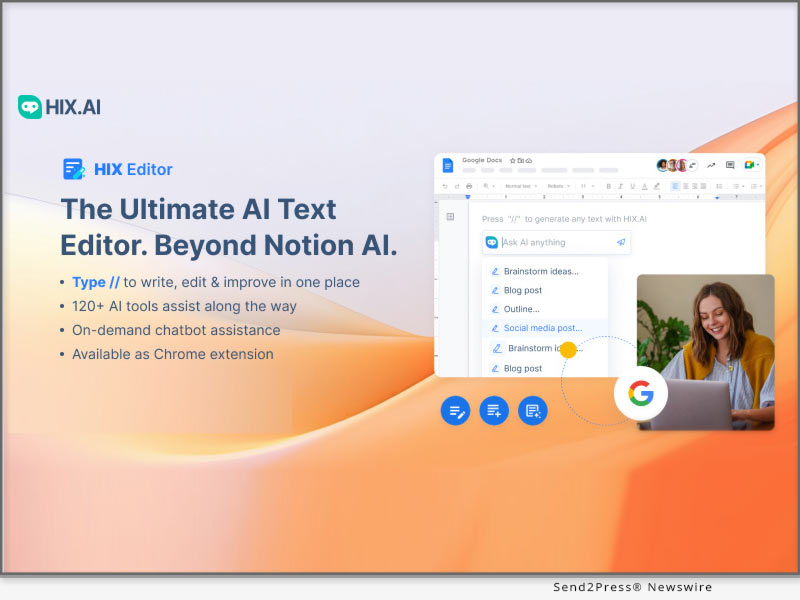This screenshot has width=800, height=600.
Task: Click the HIX.AI logo at the top left
Action: pyautogui.click(x=60, y=103)
